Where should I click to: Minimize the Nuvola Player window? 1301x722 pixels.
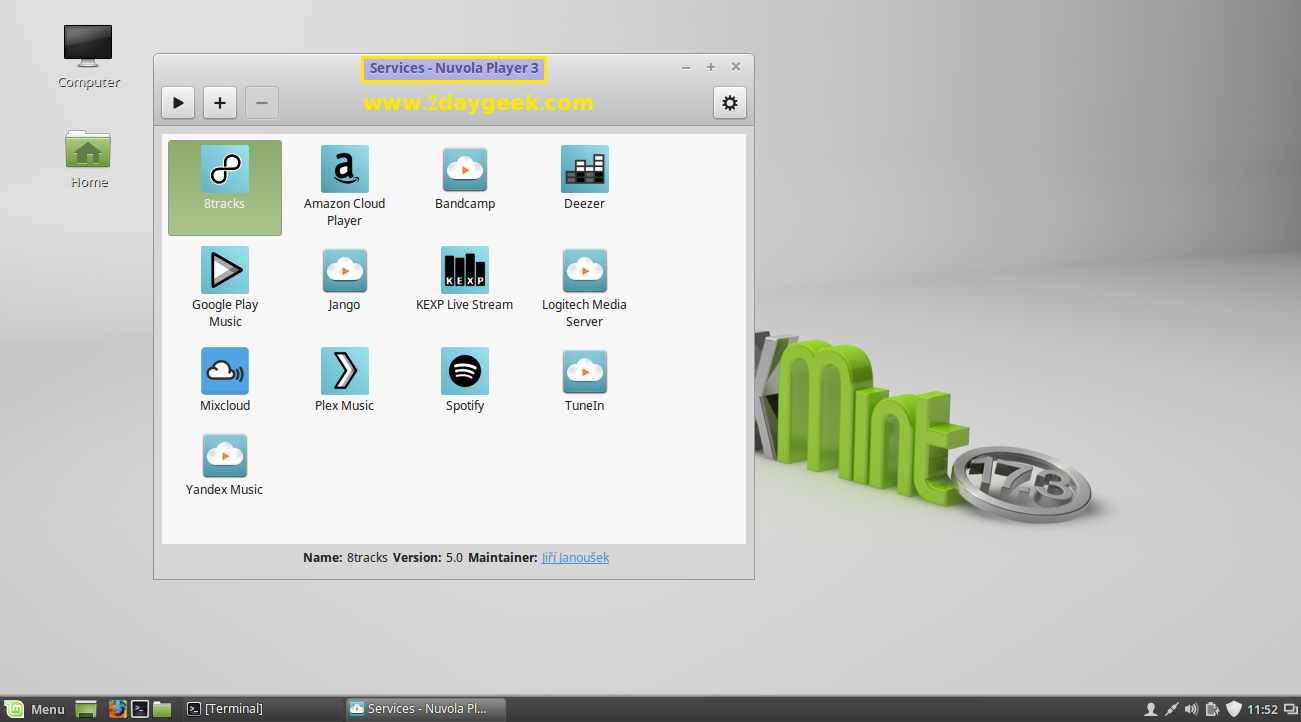[x=686, y=67]
